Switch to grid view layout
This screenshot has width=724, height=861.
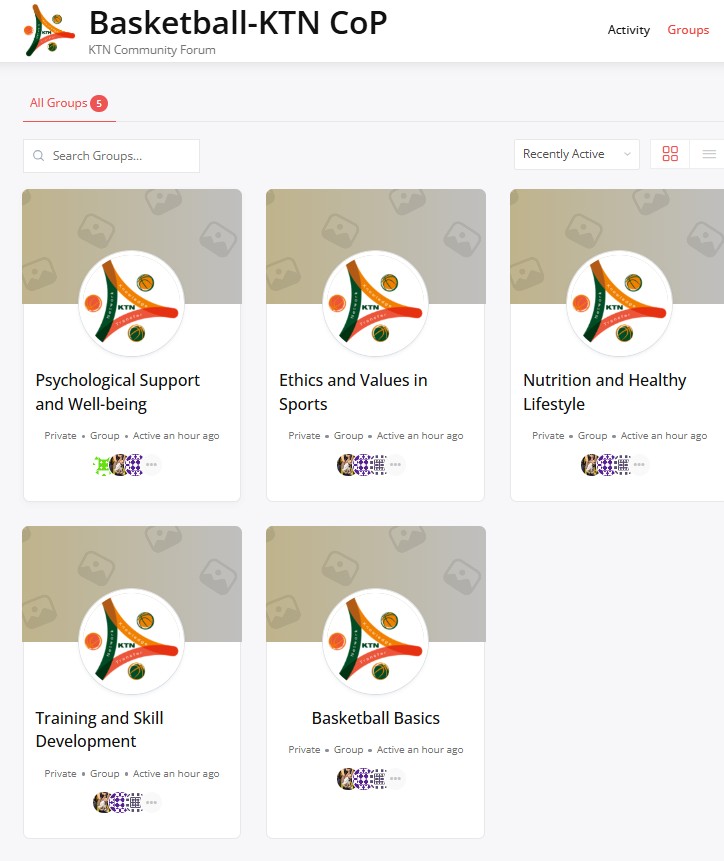[670, 154]
